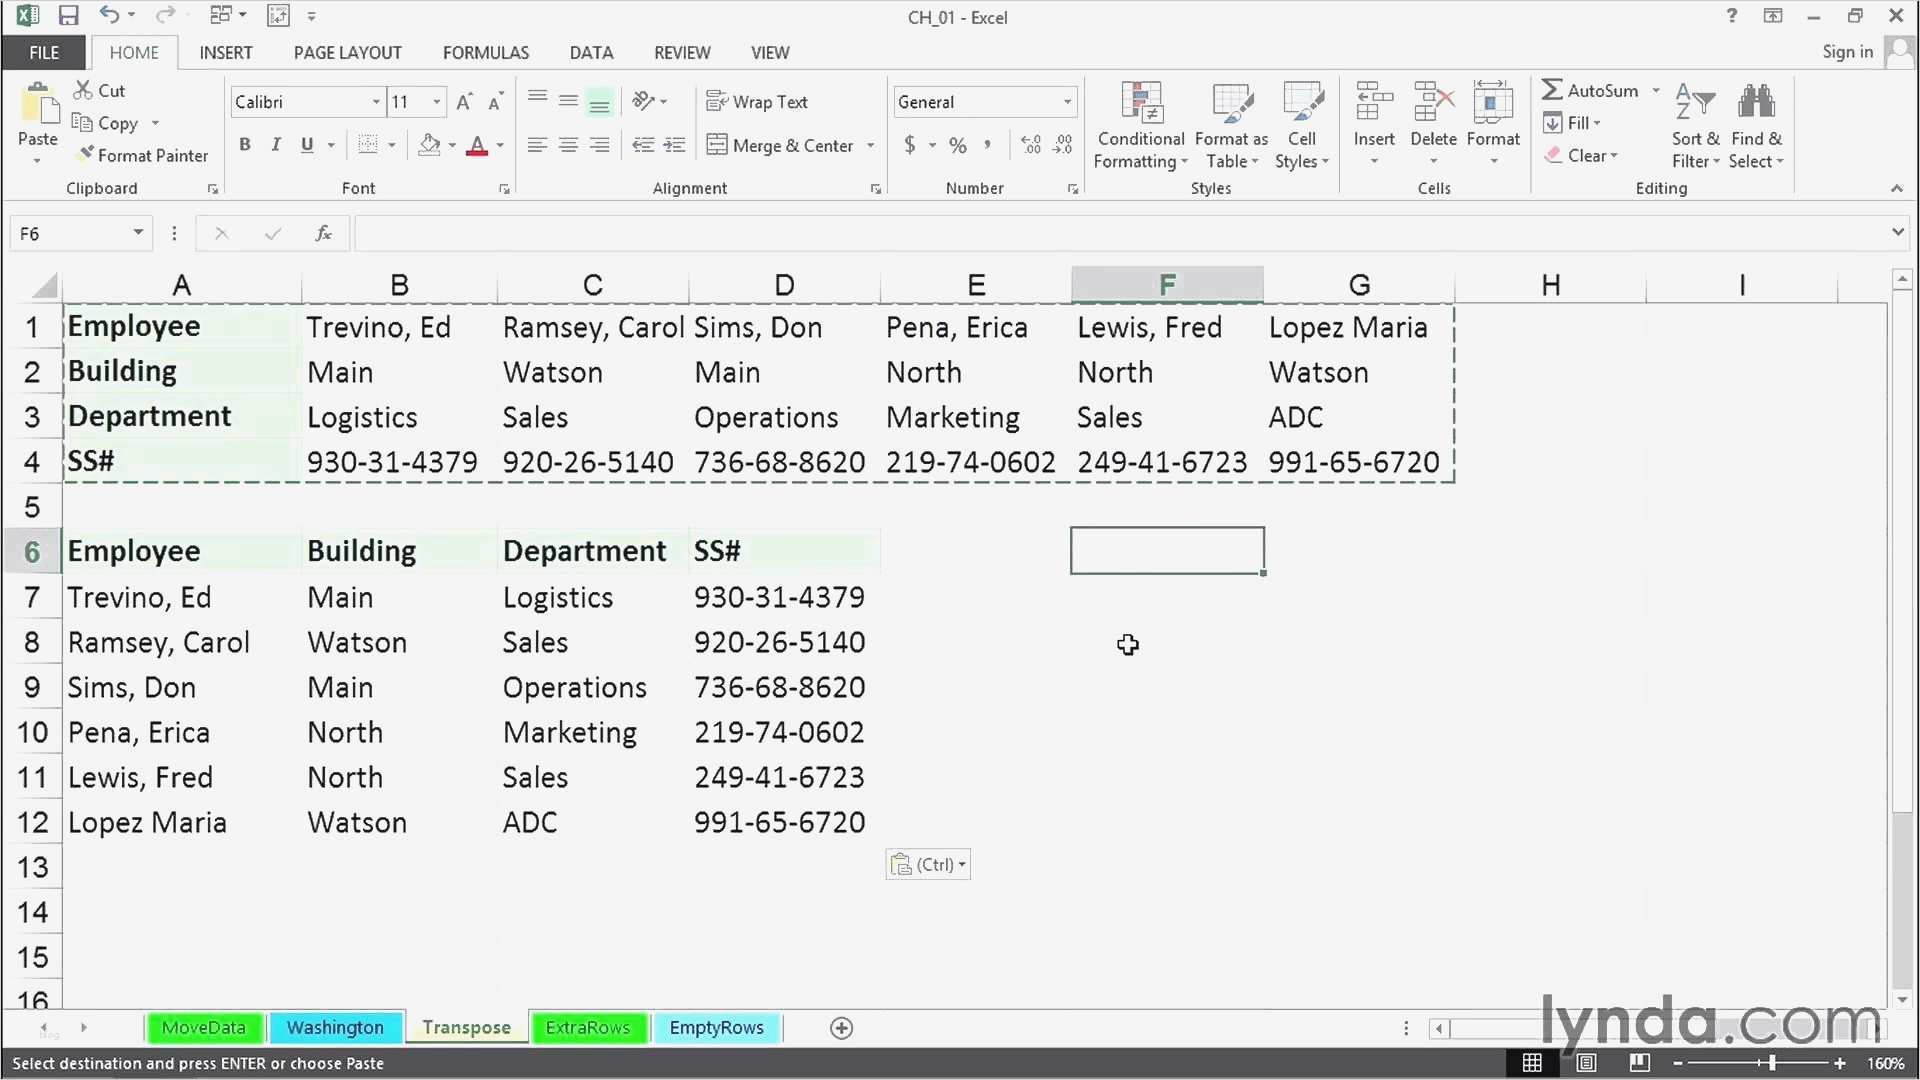Open the Calibri font name dropdown
1920x1080 pixels.
pos(376,102)
